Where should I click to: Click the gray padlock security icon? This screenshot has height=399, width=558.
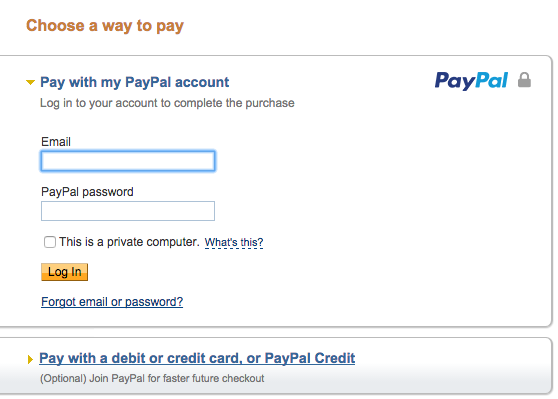pyautogui.click(x=524, y=80)
